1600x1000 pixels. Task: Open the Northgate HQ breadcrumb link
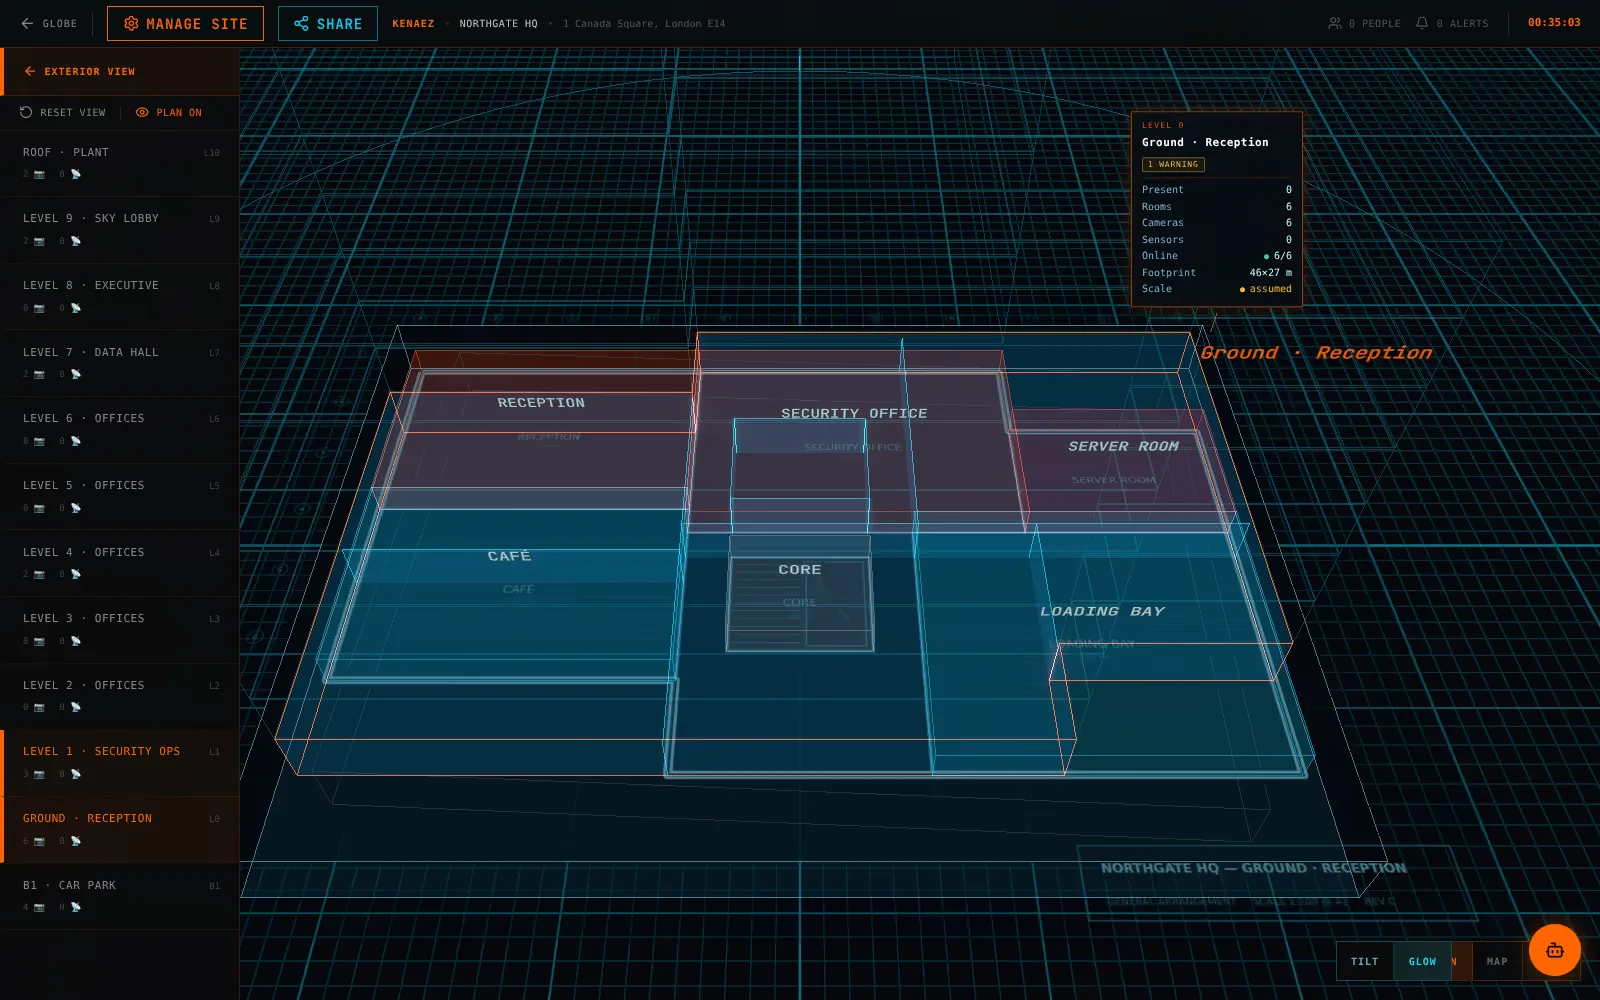(x=498, y=23)
